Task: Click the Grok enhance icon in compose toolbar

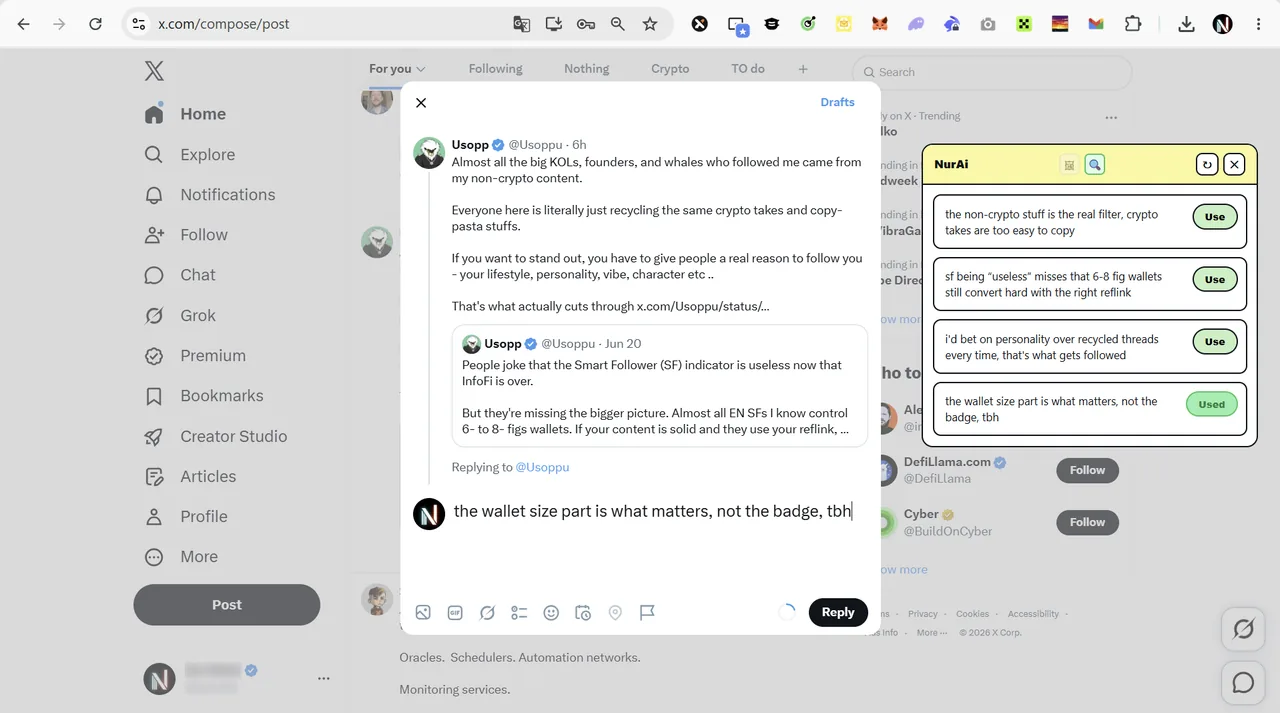Action: pos(487,613)
